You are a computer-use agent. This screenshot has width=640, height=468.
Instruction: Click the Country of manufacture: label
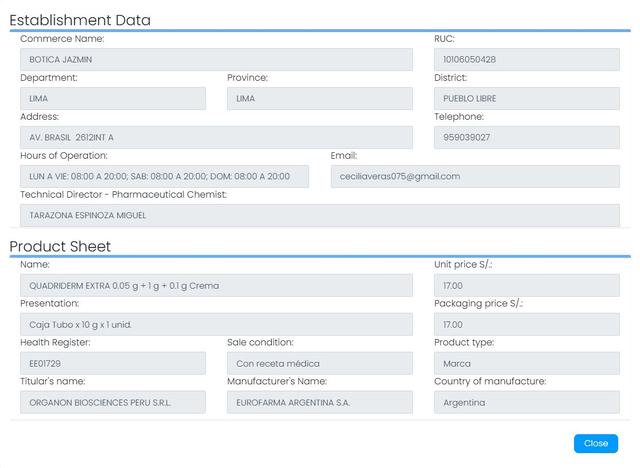click(490, 381)
